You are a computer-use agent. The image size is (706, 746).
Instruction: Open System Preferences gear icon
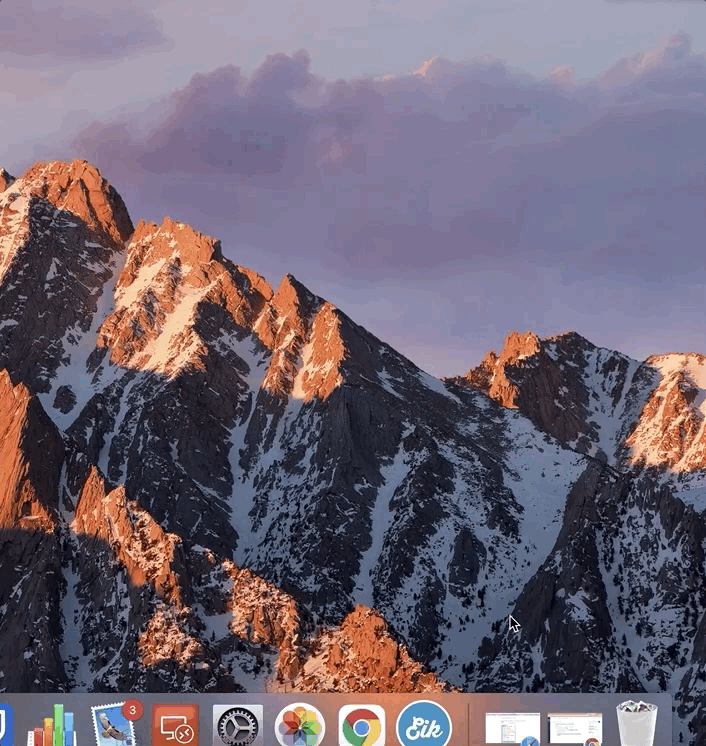[238, 727]
